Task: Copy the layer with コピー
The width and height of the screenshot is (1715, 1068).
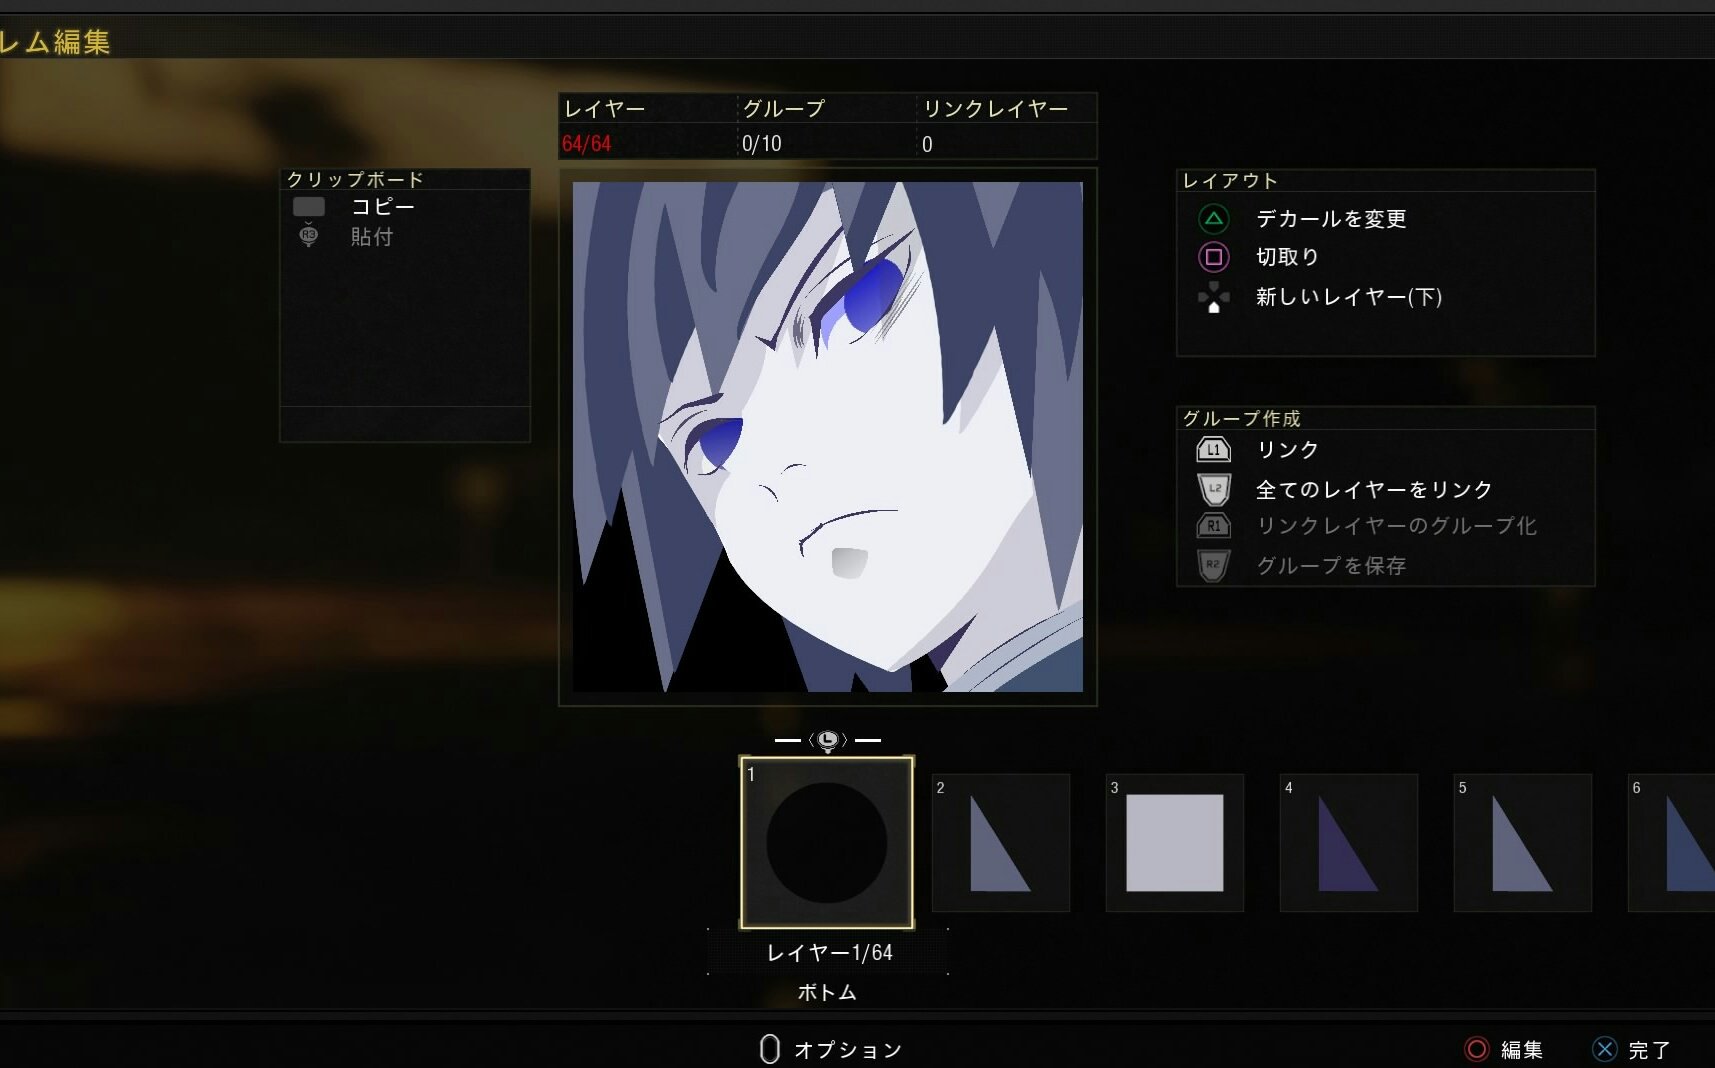Action: pyautogui.click(x=382, y=206)
